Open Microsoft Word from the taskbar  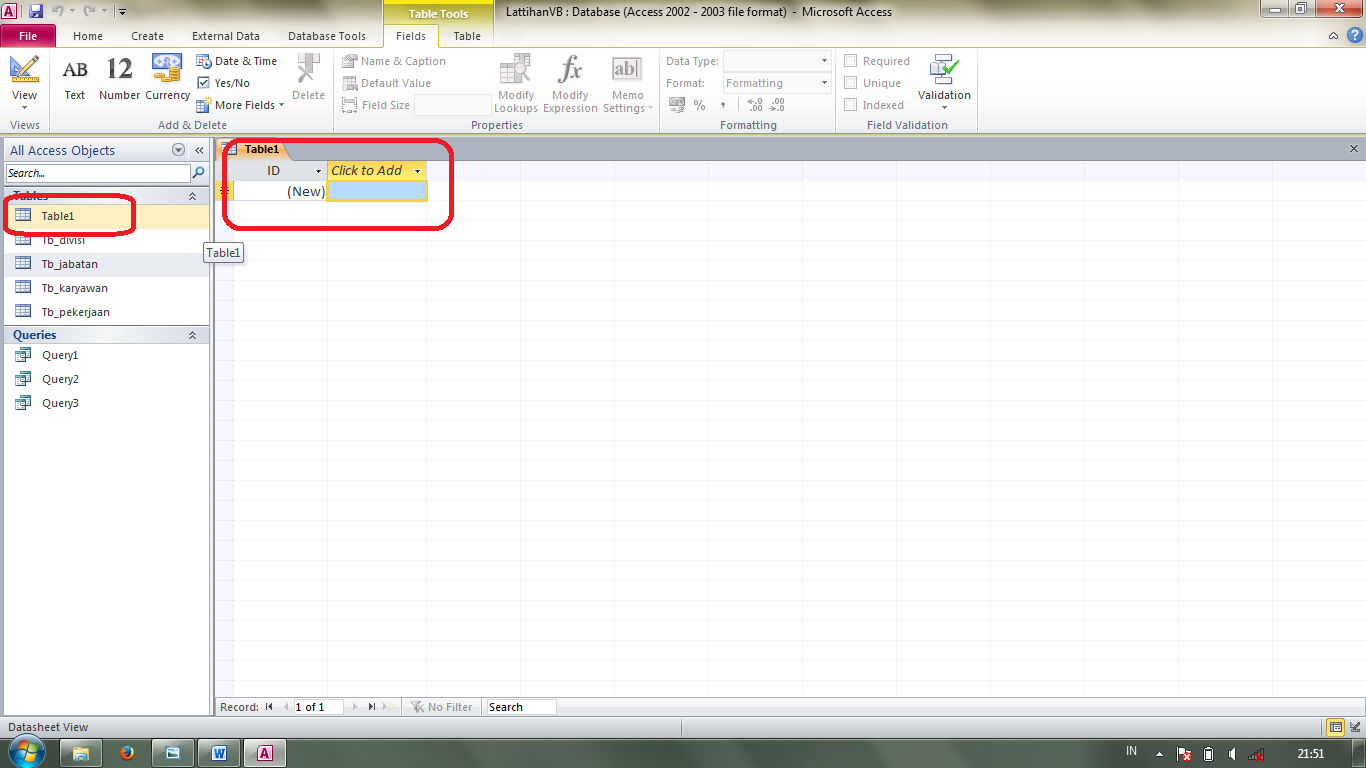[x=218, y=751]
